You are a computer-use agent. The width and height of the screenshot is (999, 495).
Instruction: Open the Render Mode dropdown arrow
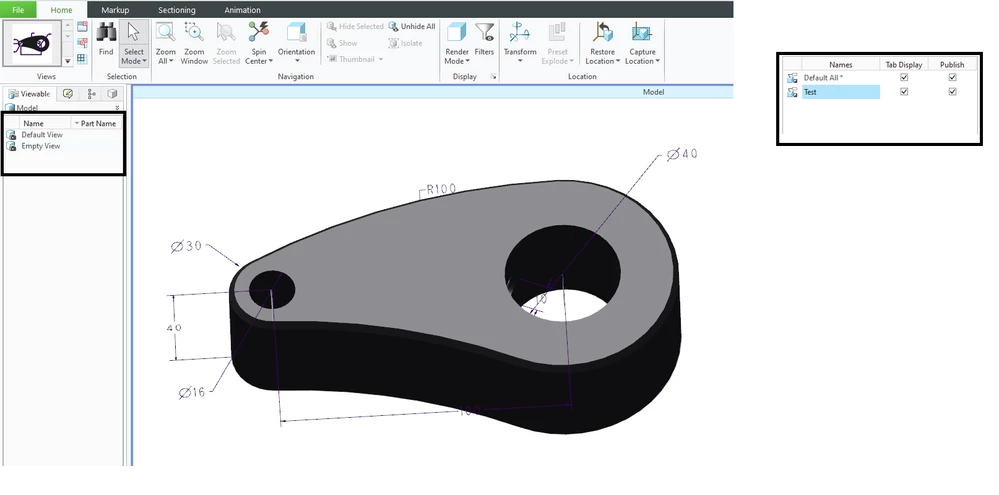pos(468,61)
